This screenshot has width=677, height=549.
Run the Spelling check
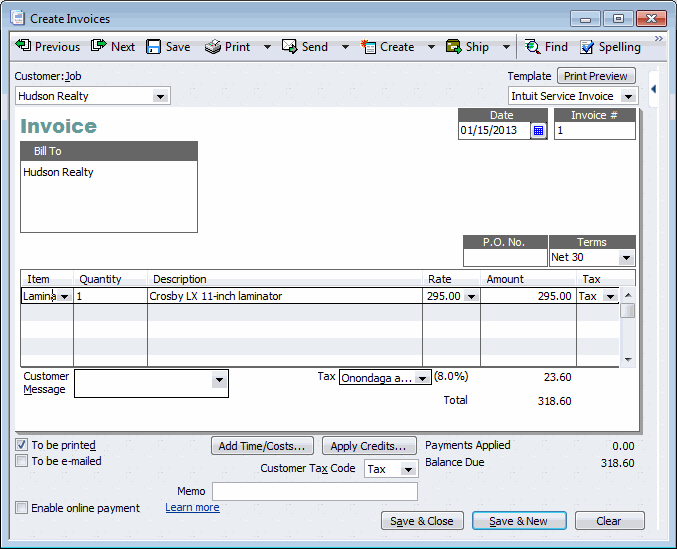point(610,47)
